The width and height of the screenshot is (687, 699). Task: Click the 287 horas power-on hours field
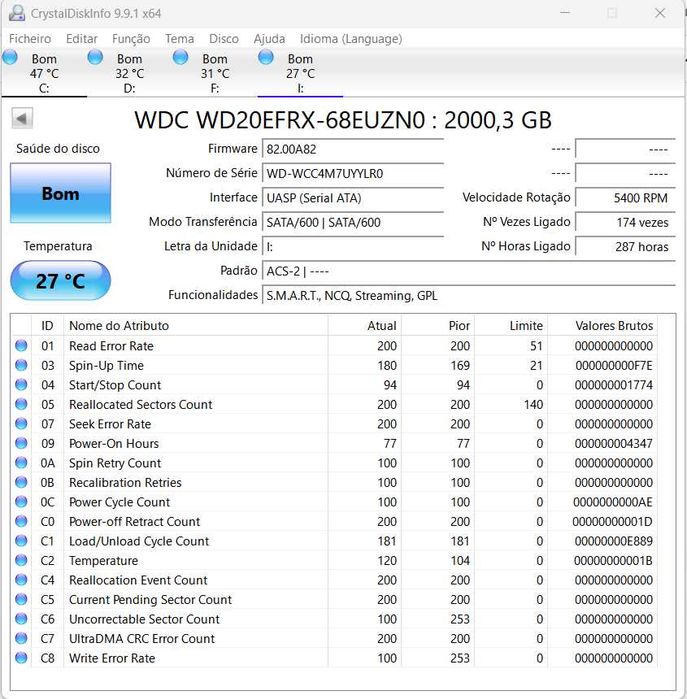click(x=625, y=247)
